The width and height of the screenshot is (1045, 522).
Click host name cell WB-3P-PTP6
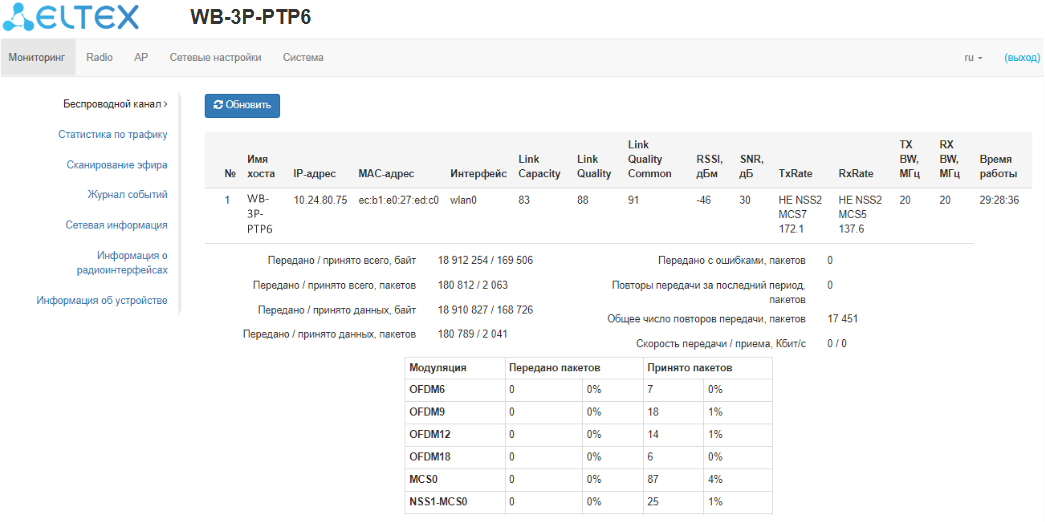tap(260, 214)
